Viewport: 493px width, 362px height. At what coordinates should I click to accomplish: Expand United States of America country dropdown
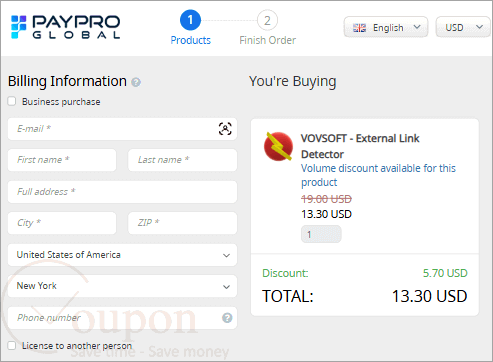(x=122, y=255)
